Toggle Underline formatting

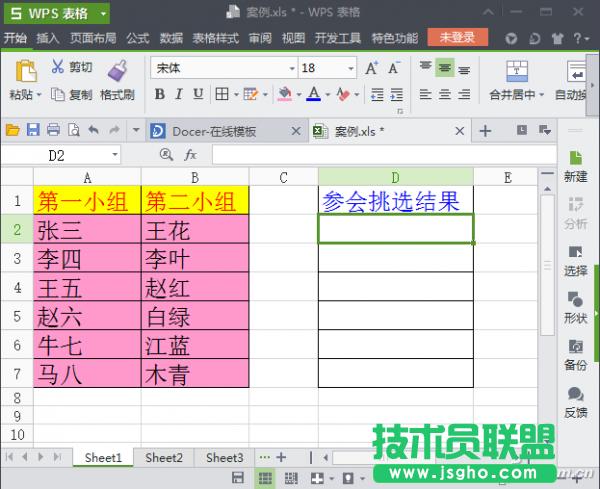click(199, 95)
